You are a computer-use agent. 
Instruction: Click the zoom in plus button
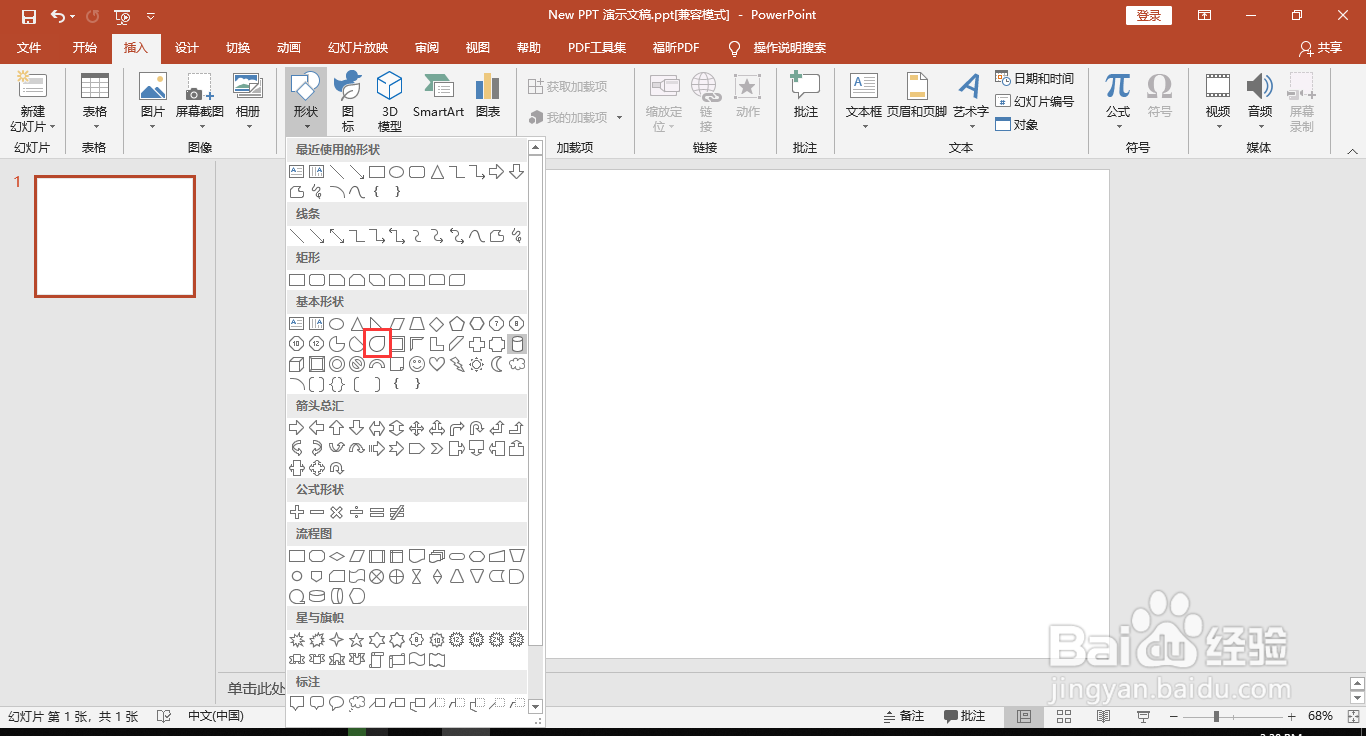[1292, 716]
